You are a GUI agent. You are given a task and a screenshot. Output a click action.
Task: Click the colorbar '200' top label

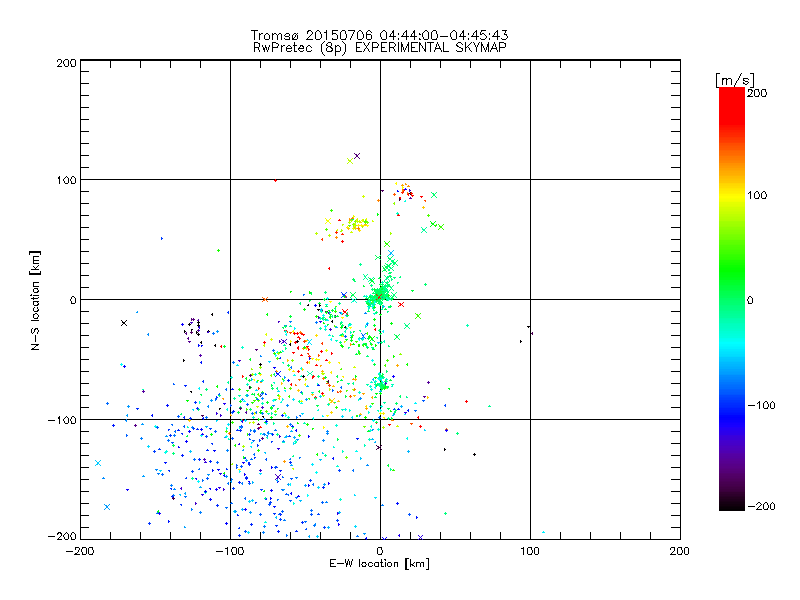click(x=757, y=93)
